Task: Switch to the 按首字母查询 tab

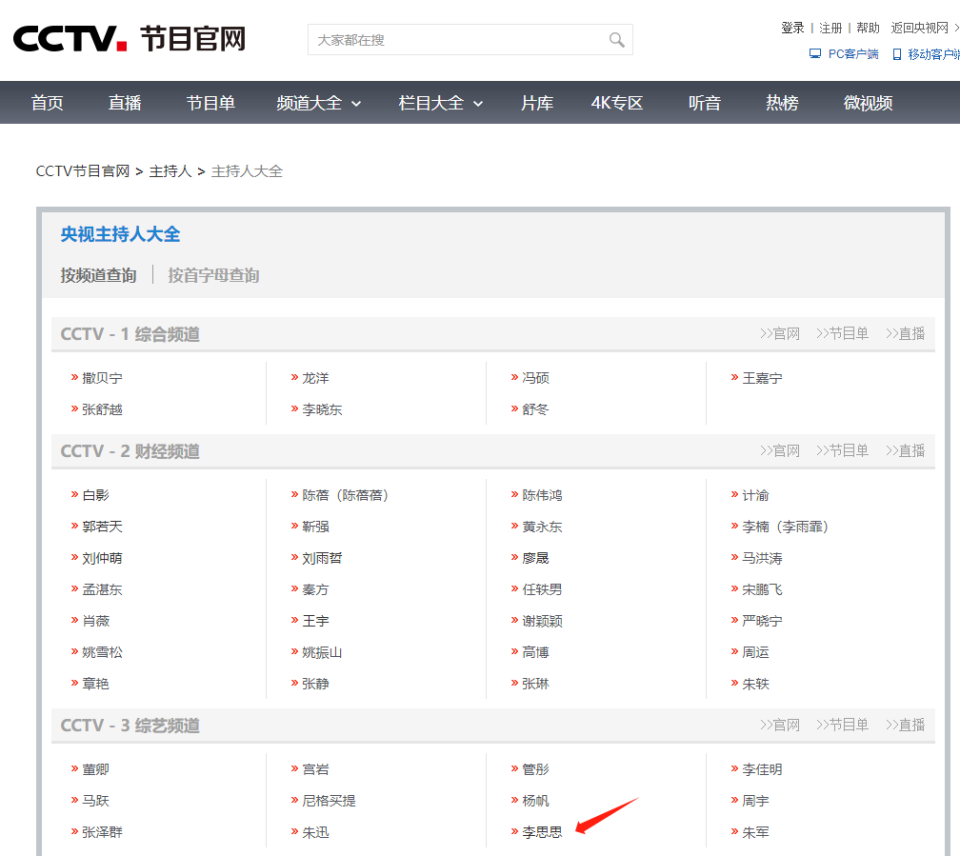Action: click(213, 275)
